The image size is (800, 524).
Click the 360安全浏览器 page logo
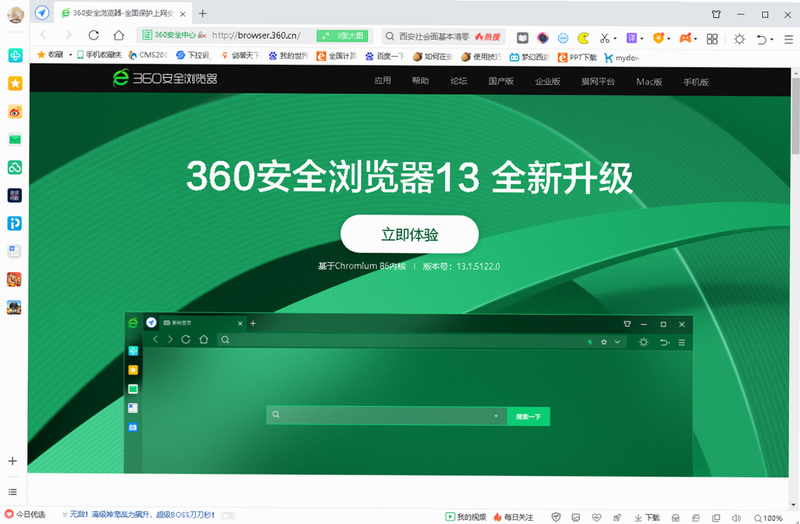click(165, 78)
